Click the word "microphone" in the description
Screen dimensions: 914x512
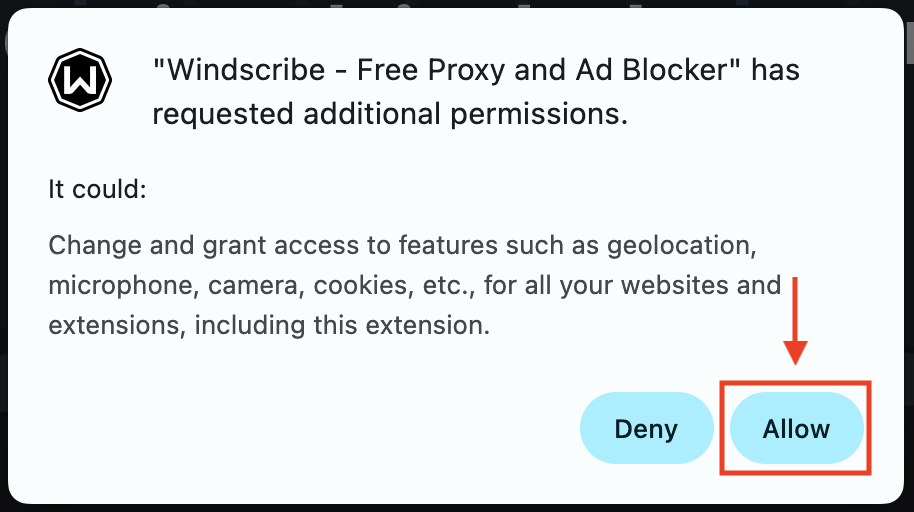(x=122, y=285)
